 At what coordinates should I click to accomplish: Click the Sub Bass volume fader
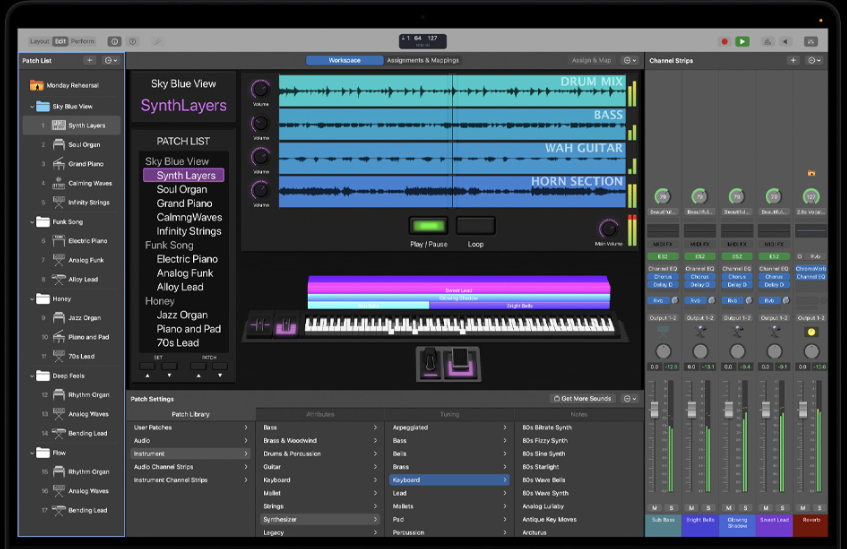[654, 409]
